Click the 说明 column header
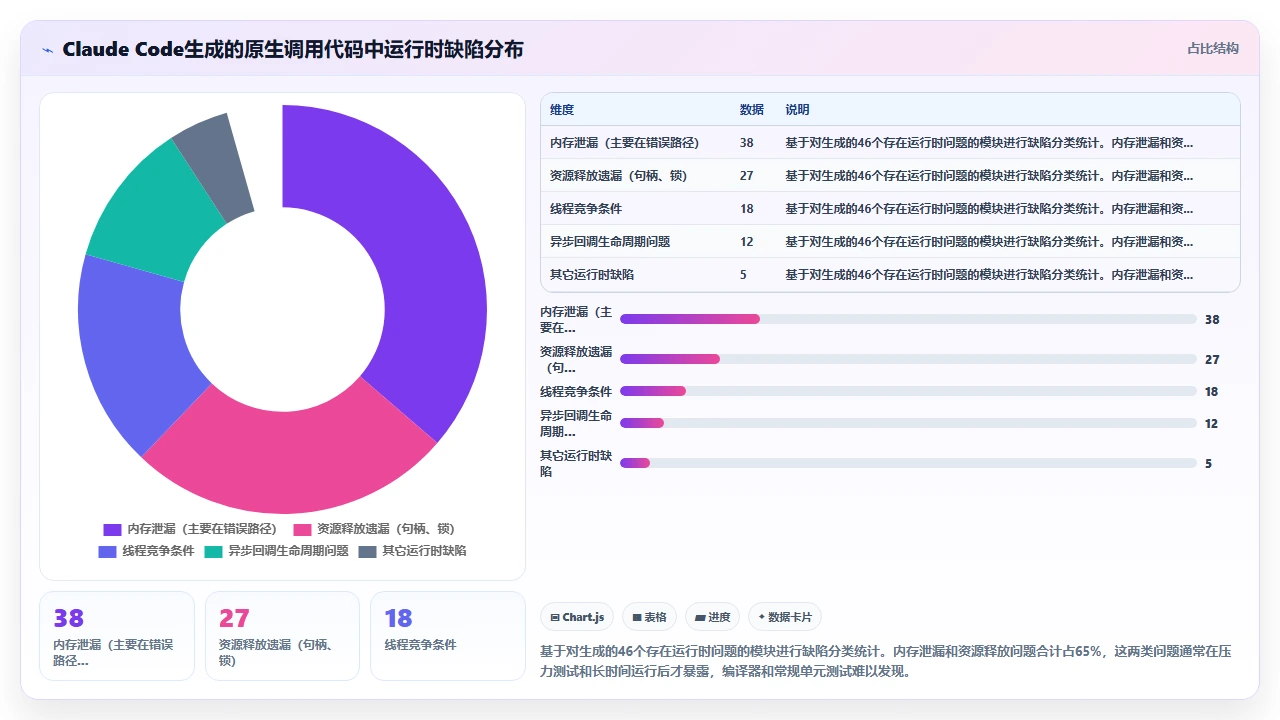This screenshot has height=720, width=1280. pyautogui.click(x=797, y=109)
